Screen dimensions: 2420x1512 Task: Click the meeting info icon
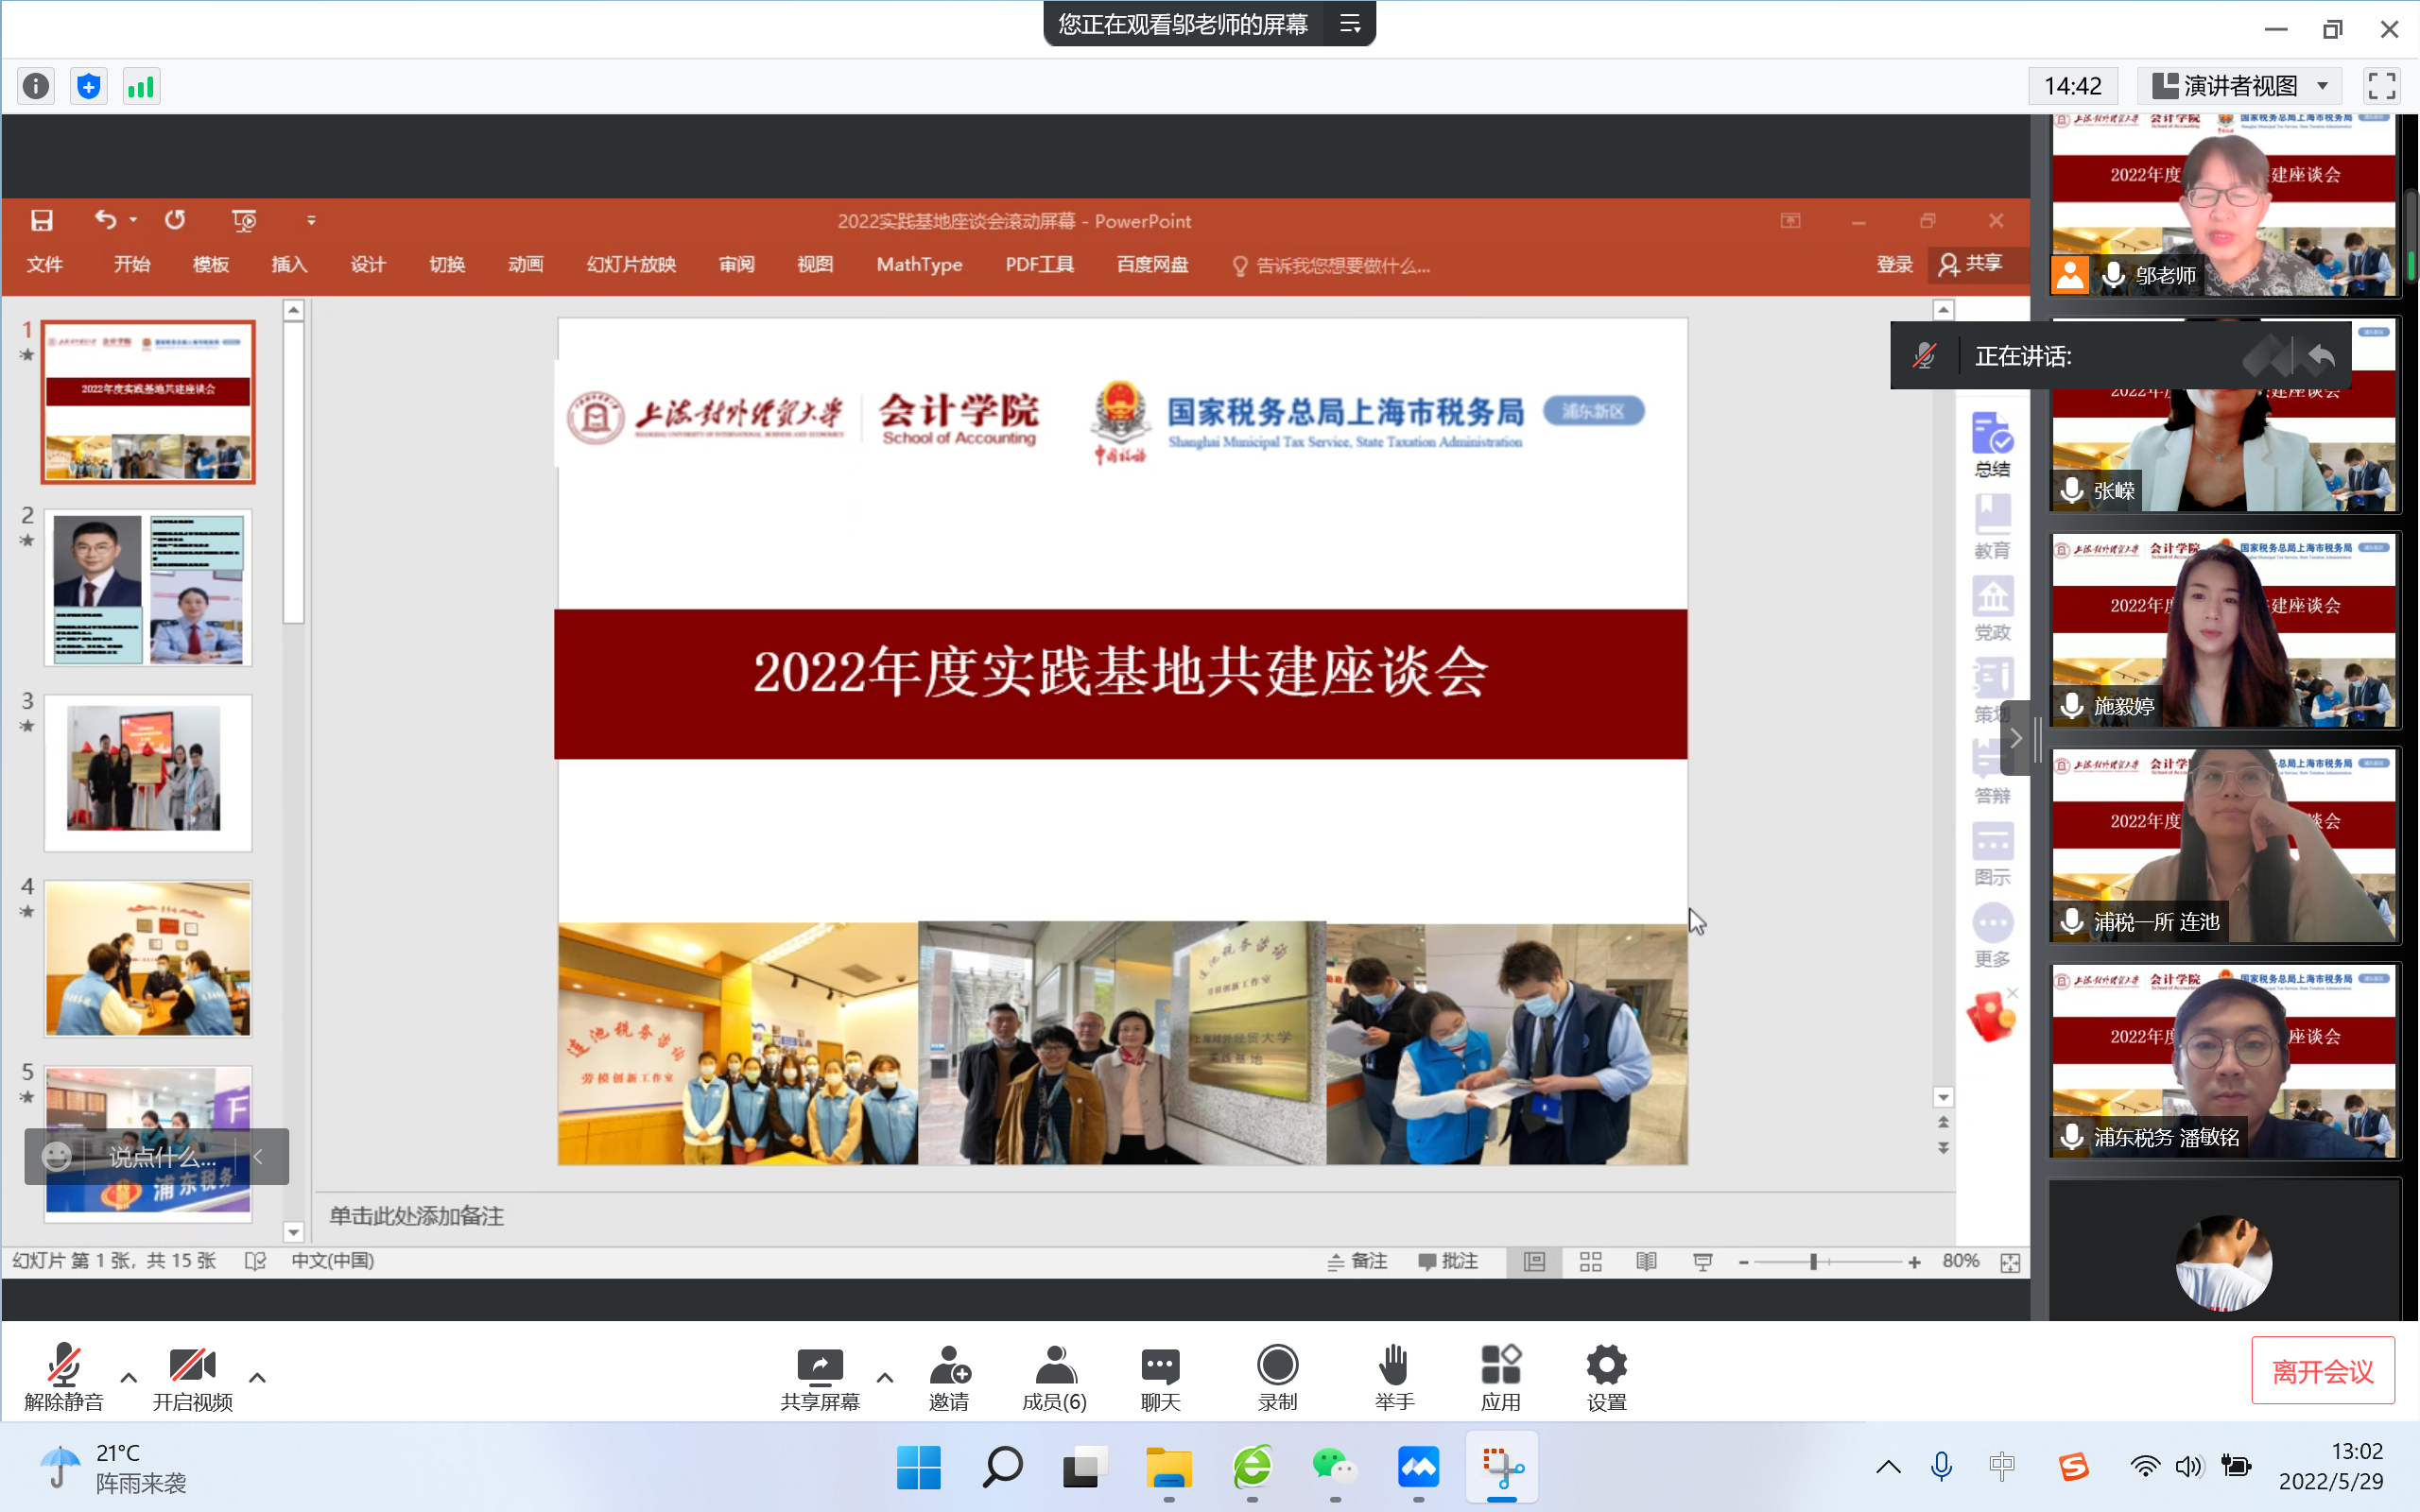click(x=36, y=87)
